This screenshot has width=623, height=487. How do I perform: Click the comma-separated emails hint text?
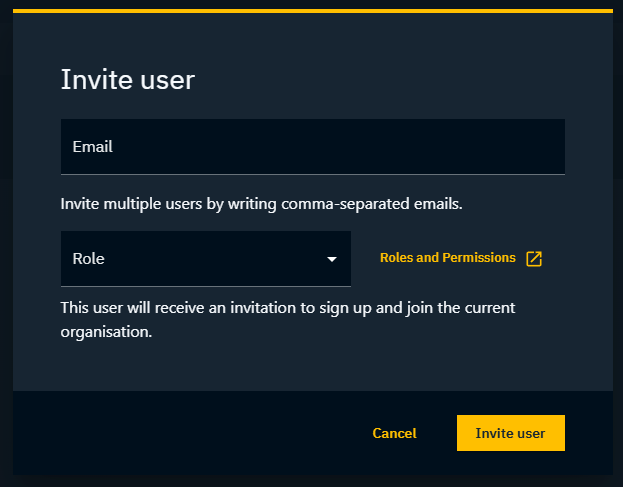pos(262,204)
